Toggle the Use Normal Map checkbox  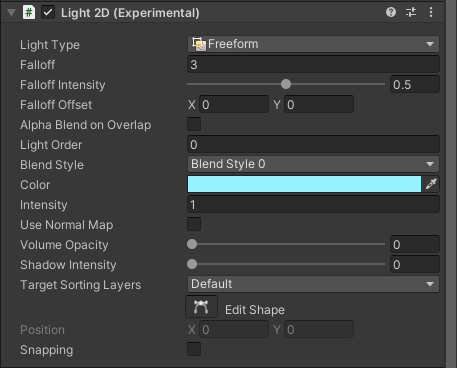tap(194, 224)
